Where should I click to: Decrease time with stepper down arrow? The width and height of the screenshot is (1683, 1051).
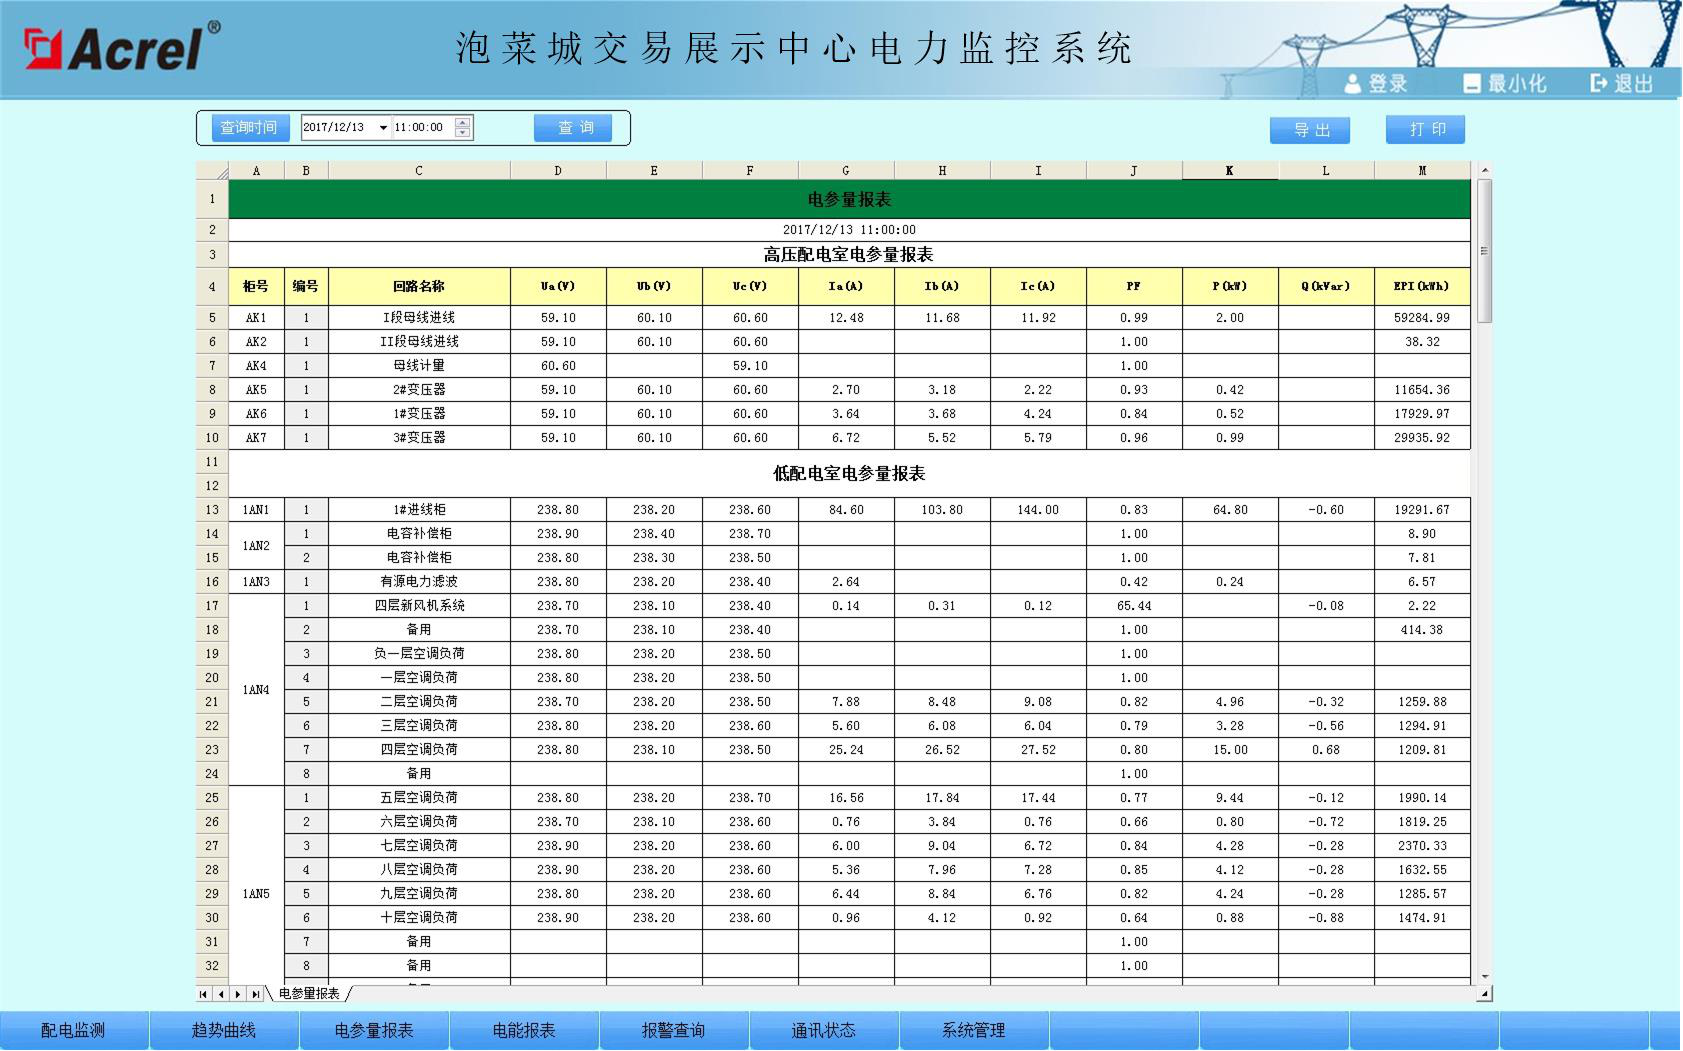[x=462, y=133]
